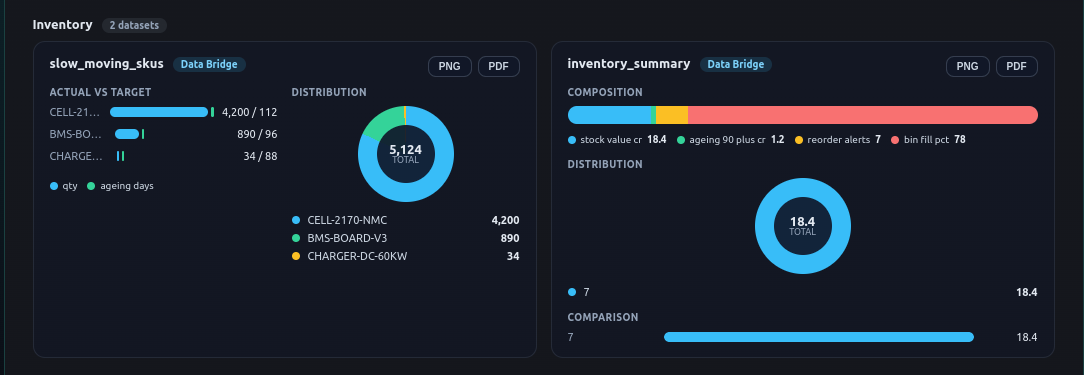Click blue stock value segment of composition bar

pos(609,115)
